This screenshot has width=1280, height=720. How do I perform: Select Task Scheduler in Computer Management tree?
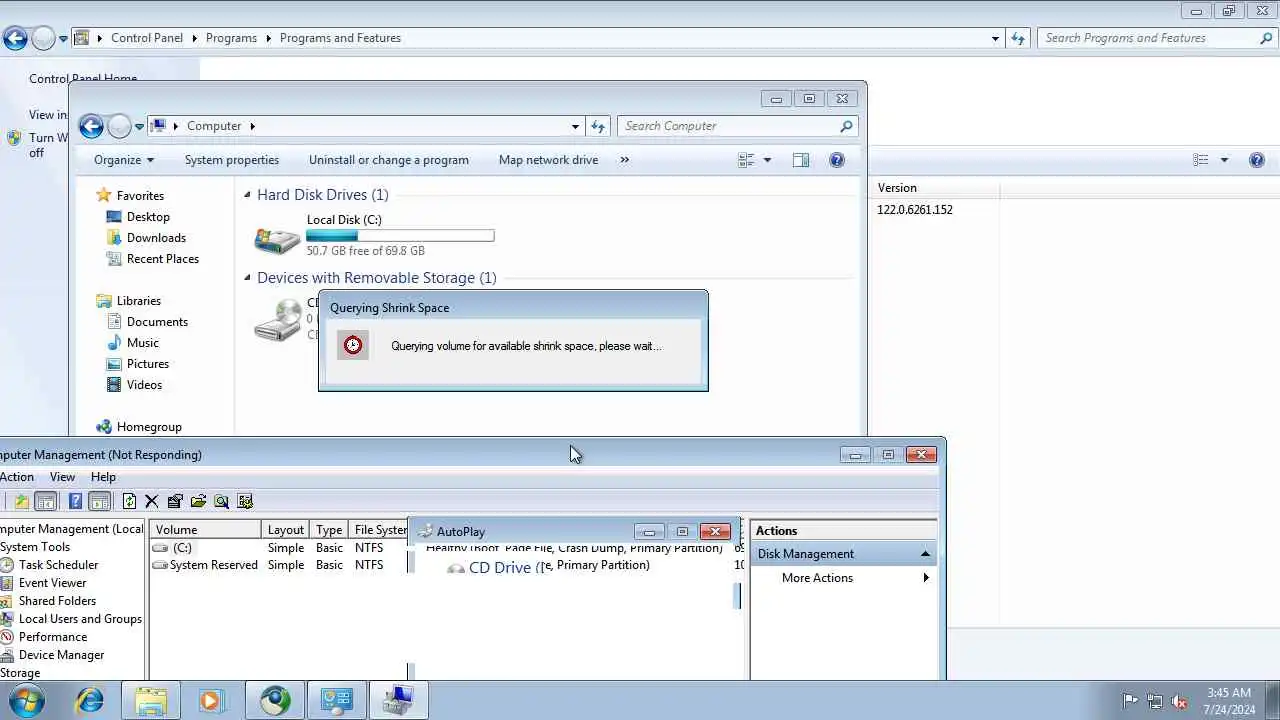(x=58, y=565)
